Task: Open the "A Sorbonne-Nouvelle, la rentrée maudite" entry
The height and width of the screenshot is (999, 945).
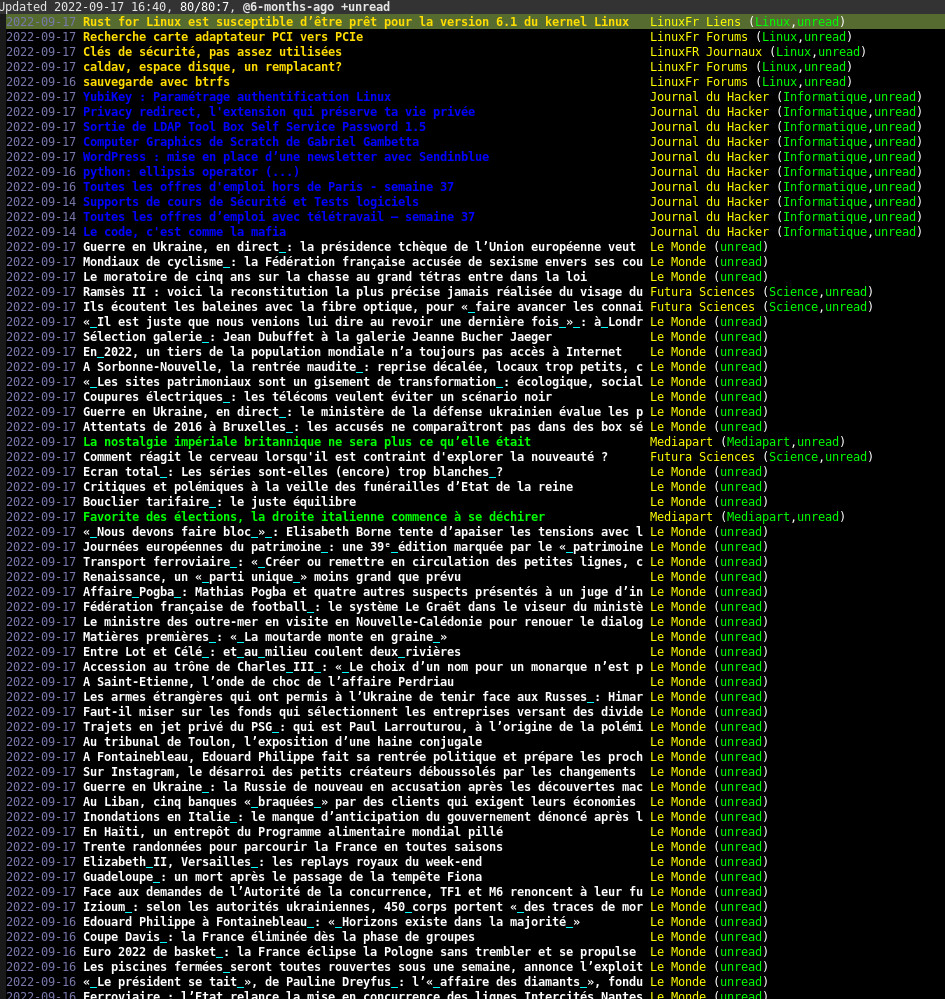Action: (363, 366)
